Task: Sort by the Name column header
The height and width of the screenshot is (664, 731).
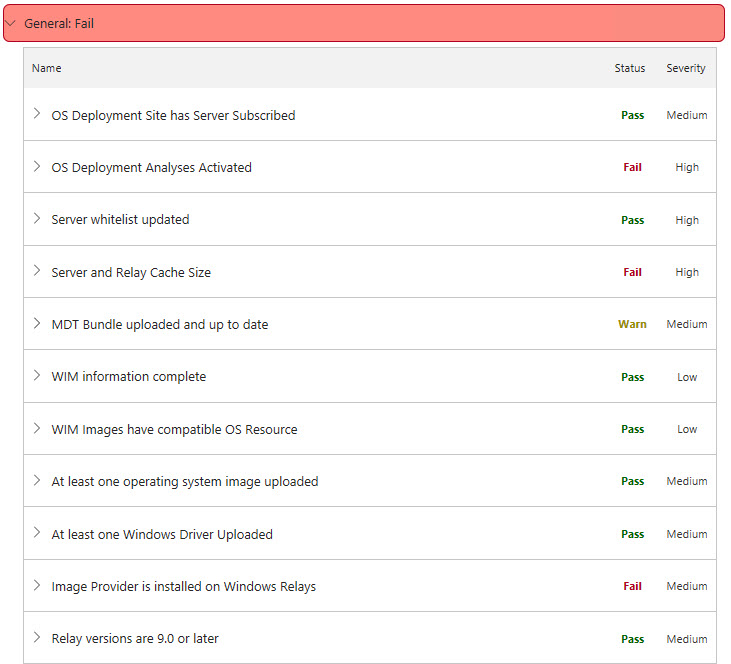Action: point(47,68)
